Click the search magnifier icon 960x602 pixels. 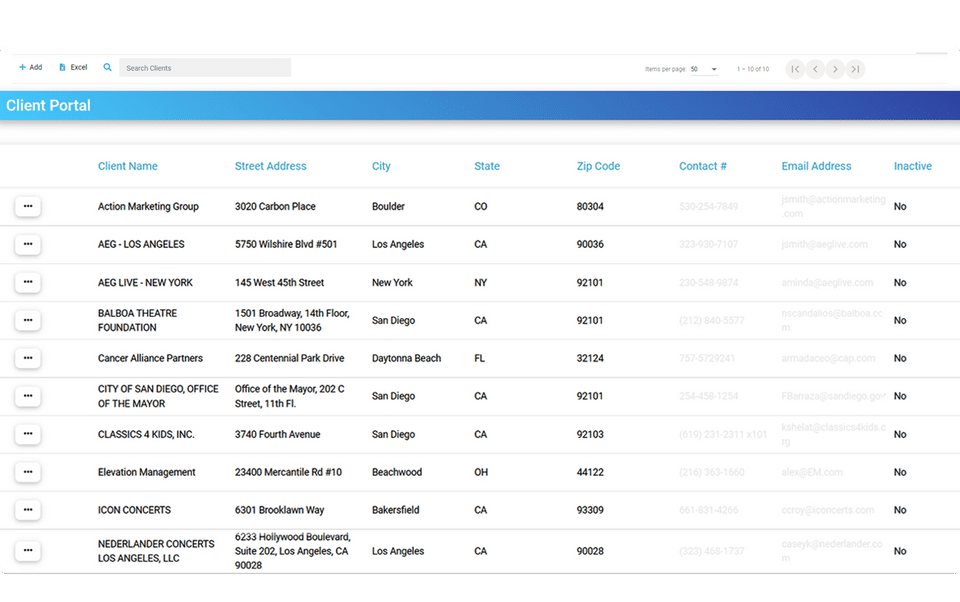(107, 67)
